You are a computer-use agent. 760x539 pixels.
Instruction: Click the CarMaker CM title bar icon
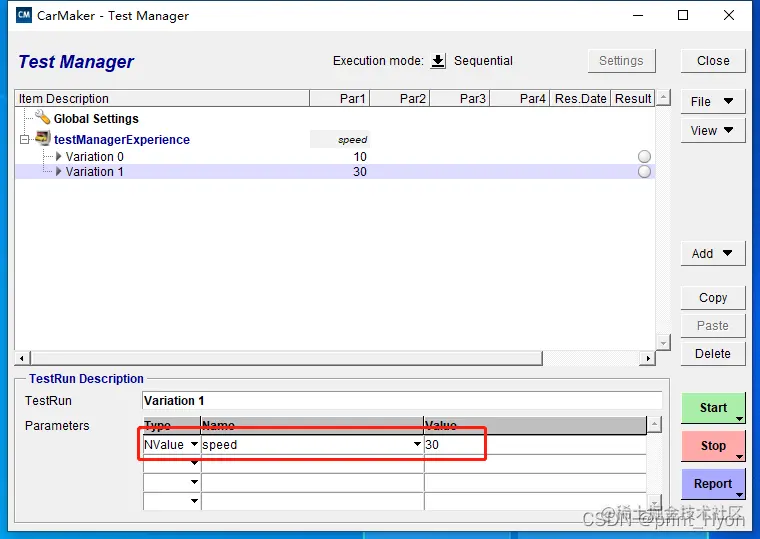point(24,15)
